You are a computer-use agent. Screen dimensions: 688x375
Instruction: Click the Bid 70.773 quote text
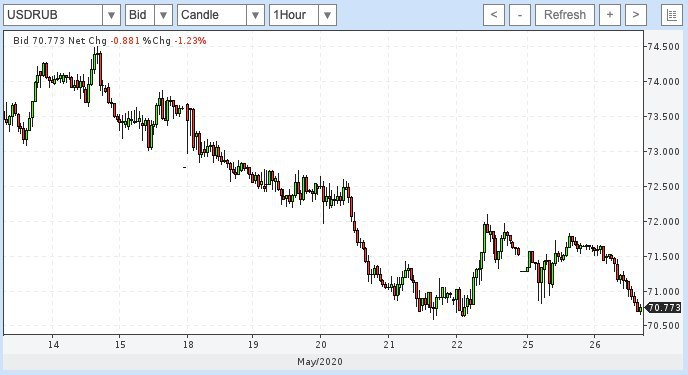(39, 41)
